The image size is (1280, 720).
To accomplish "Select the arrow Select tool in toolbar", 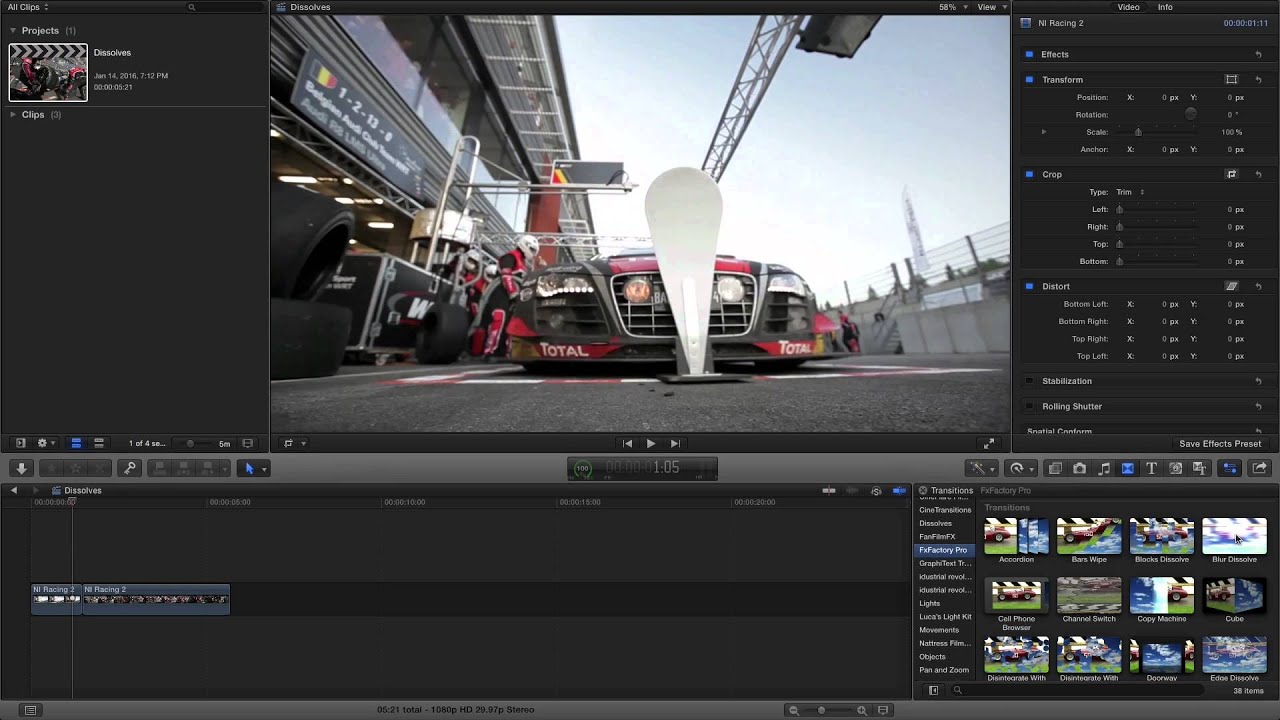I will click(x=249, y=468).
